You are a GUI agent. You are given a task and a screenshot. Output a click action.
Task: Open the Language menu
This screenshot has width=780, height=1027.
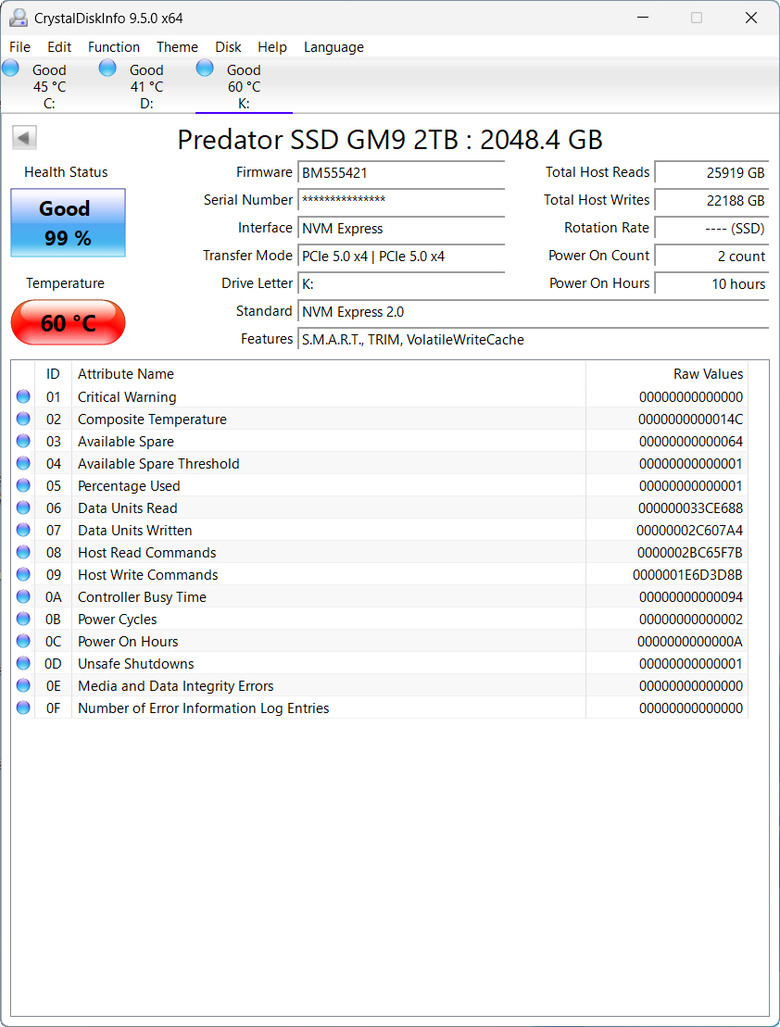(x=333, y=47)
